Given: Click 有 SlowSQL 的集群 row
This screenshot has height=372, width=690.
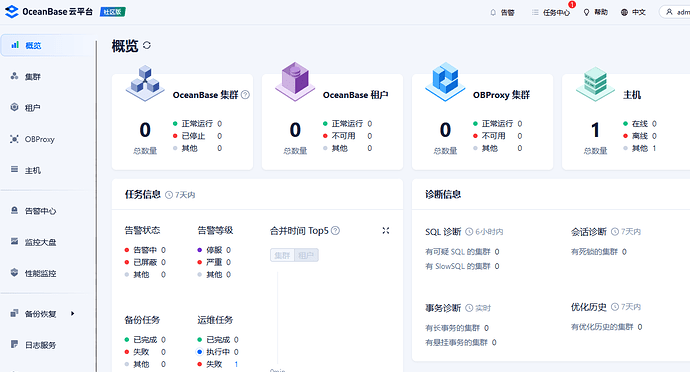Looking at the screenshot, I should tap(462, 266).
